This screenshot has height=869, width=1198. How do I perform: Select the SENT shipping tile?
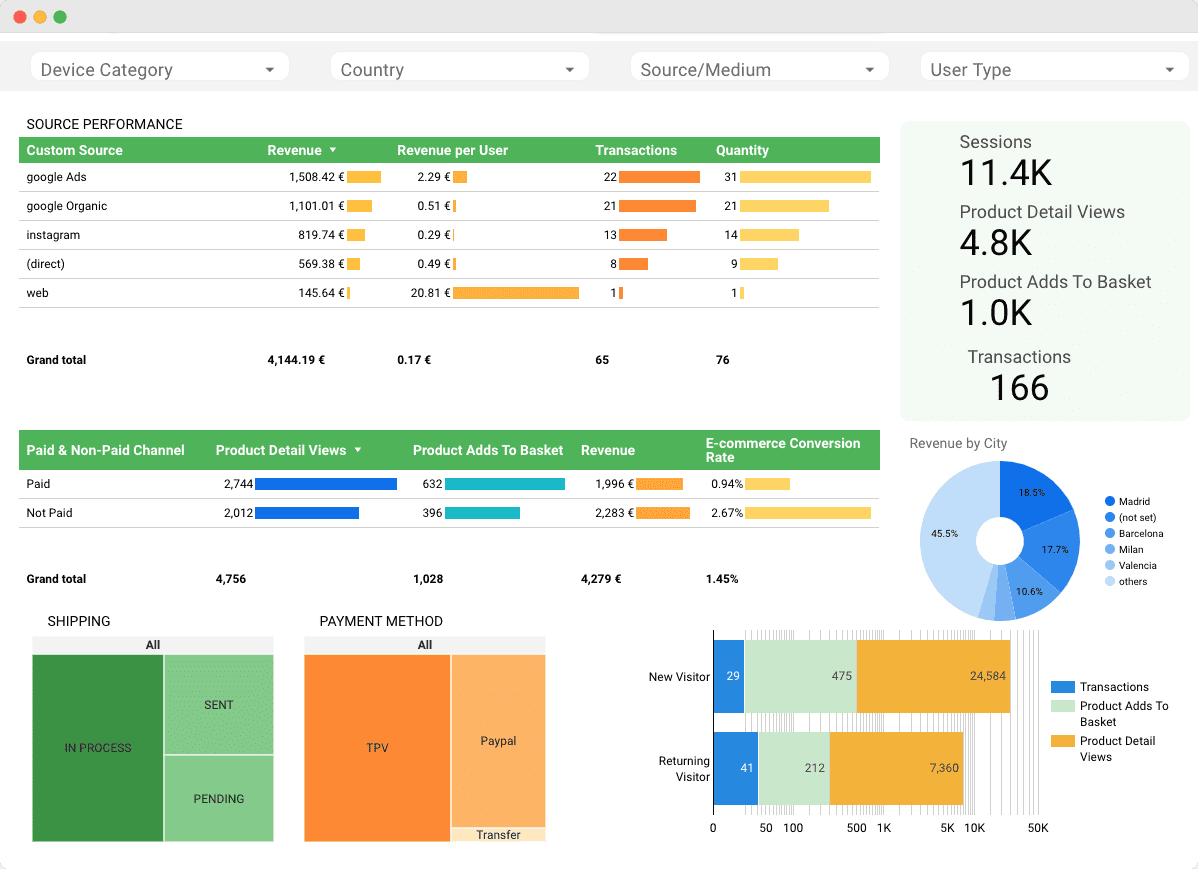point(218,704)
